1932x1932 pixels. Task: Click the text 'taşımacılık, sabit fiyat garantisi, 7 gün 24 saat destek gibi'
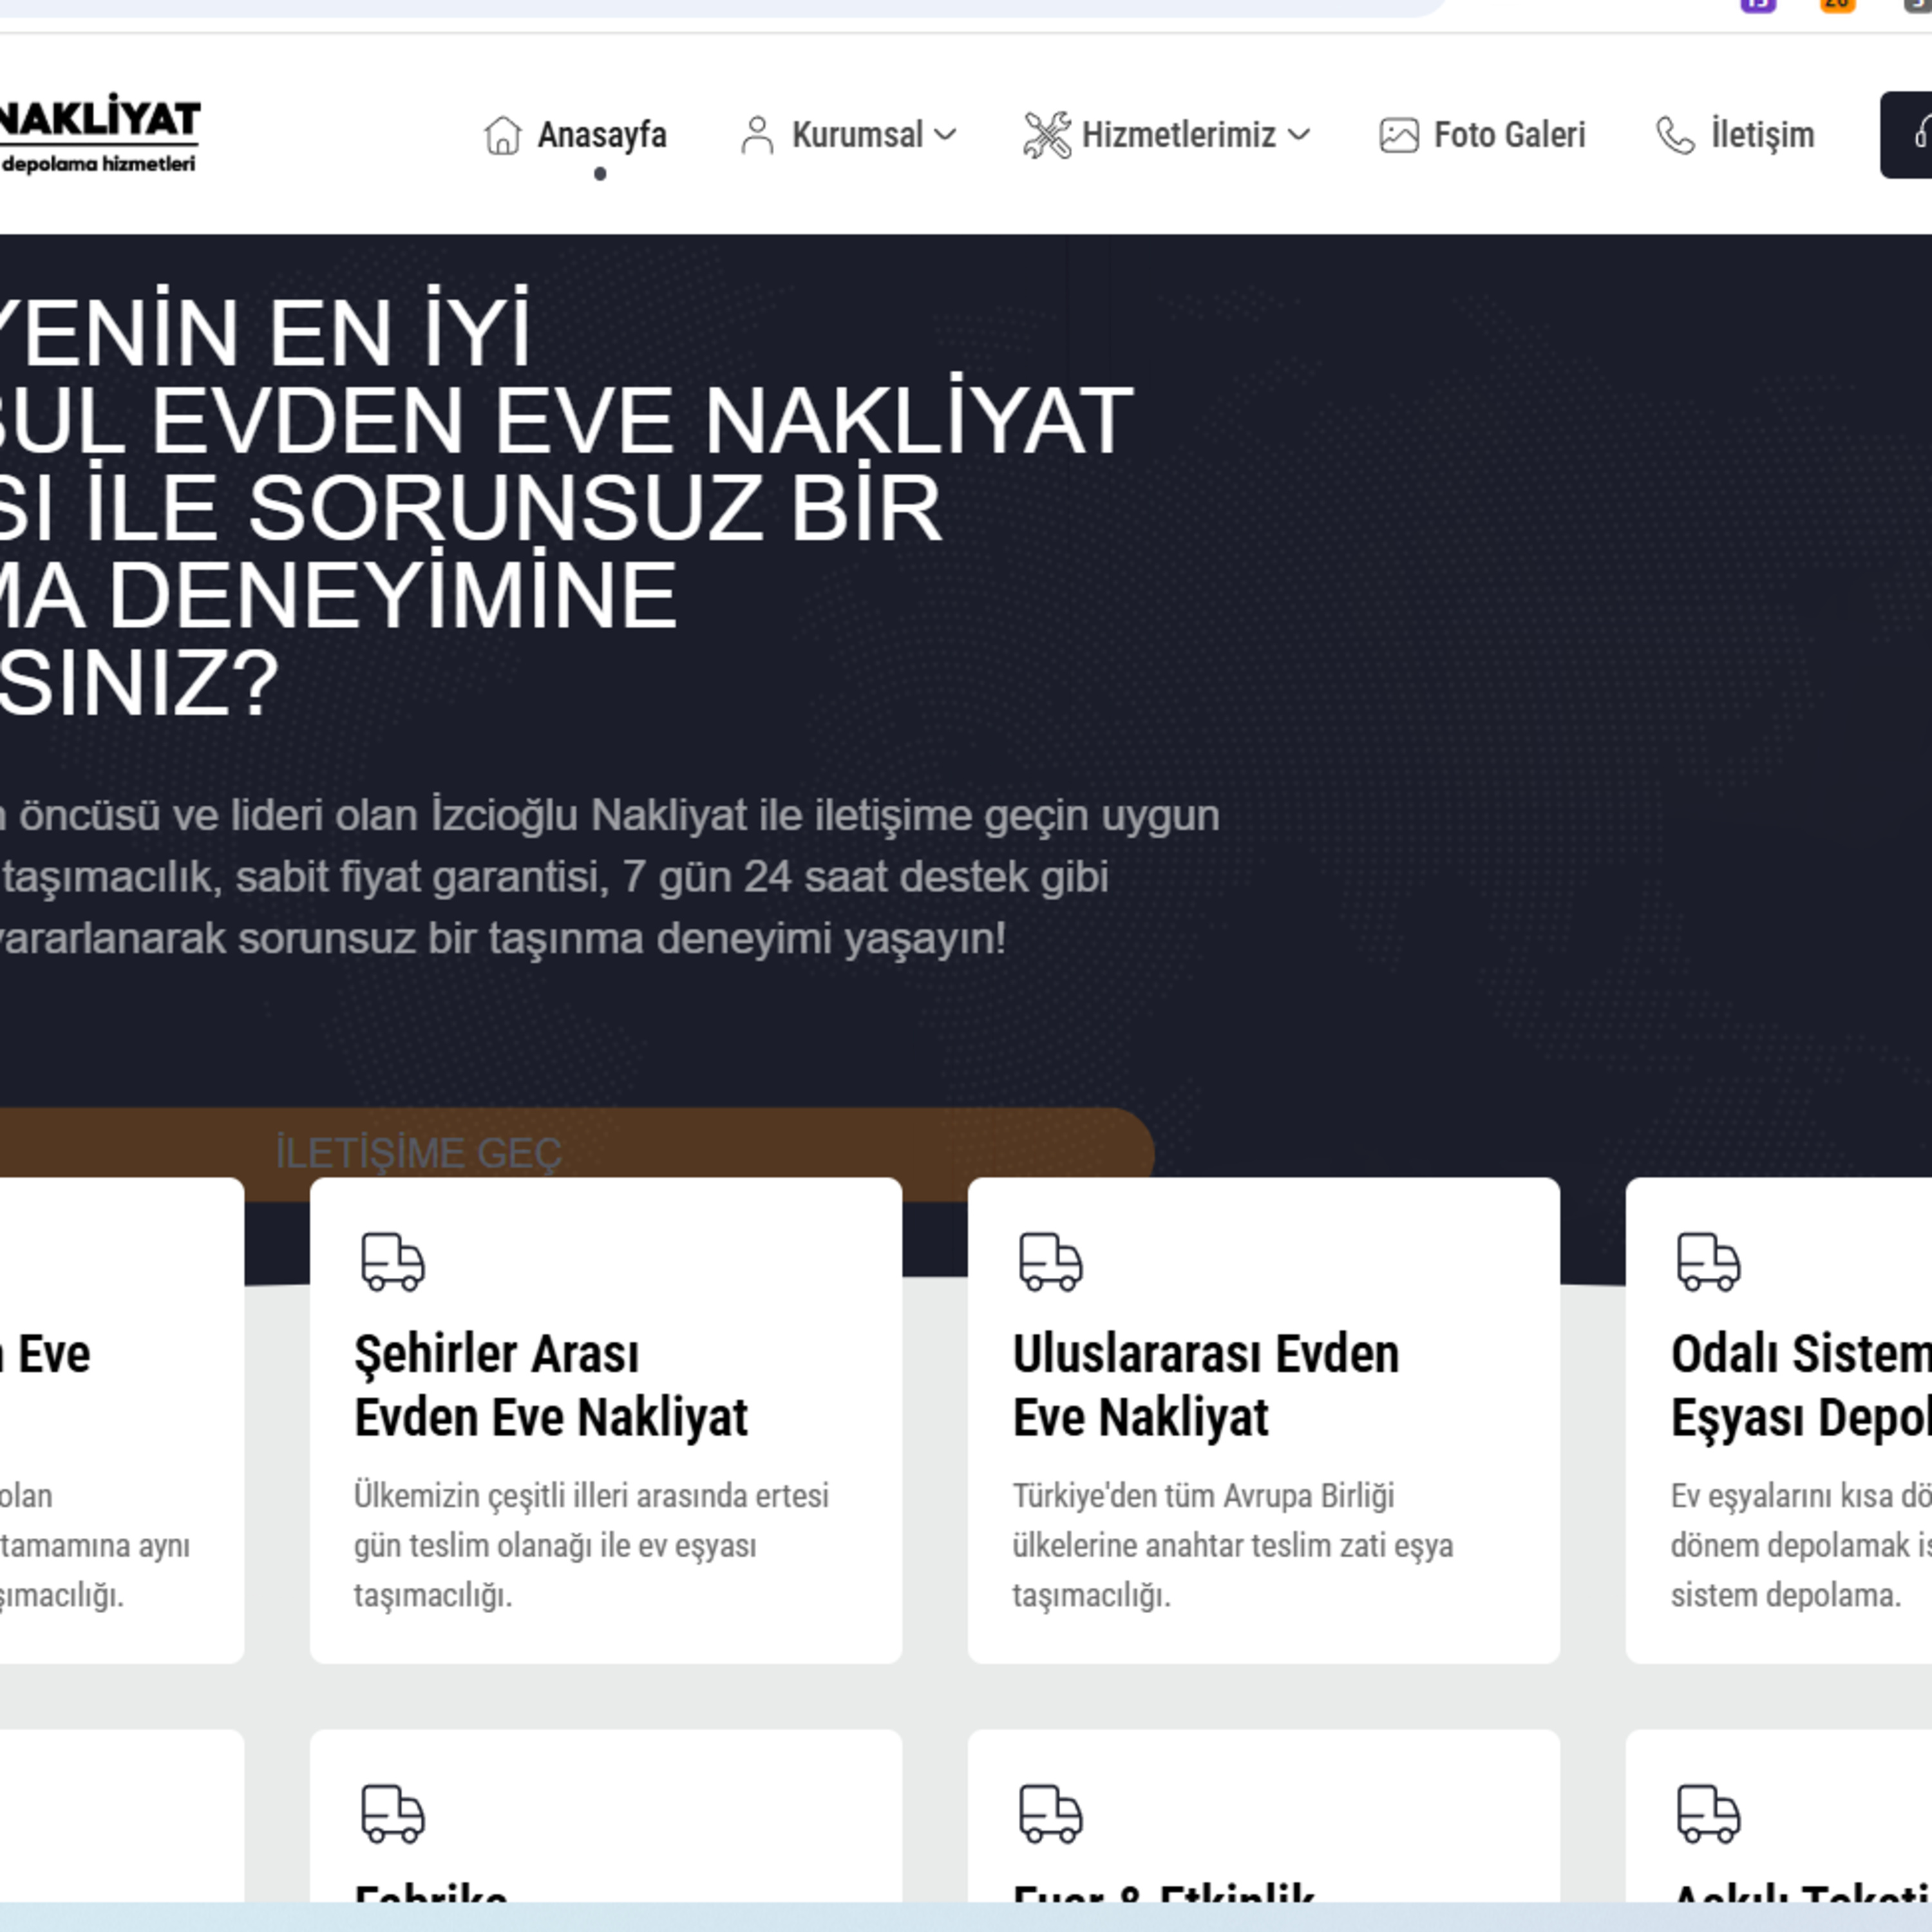click(x=554, y=877)
